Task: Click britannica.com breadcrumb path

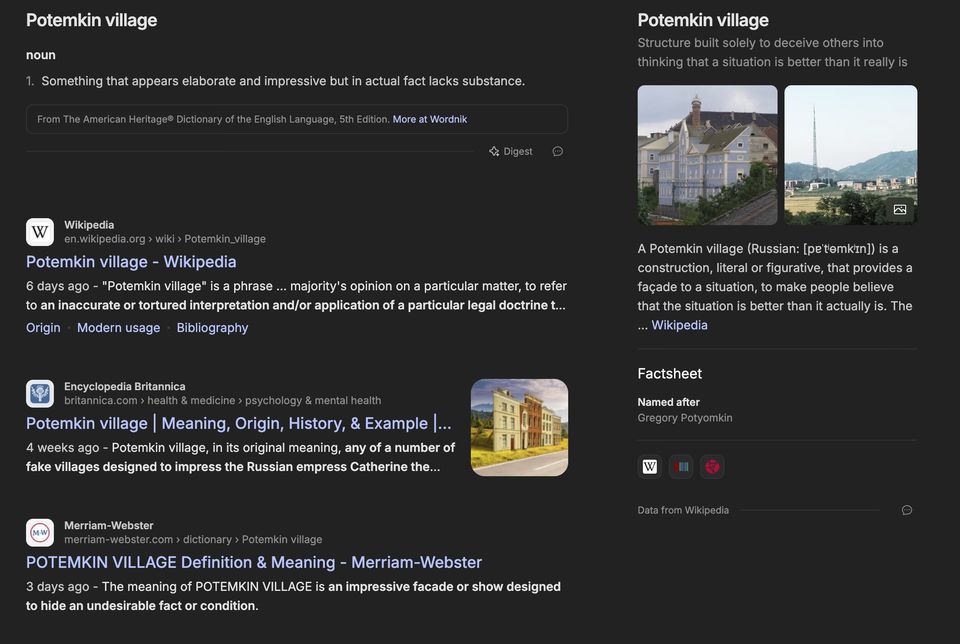Action: [x=222, y=400]
